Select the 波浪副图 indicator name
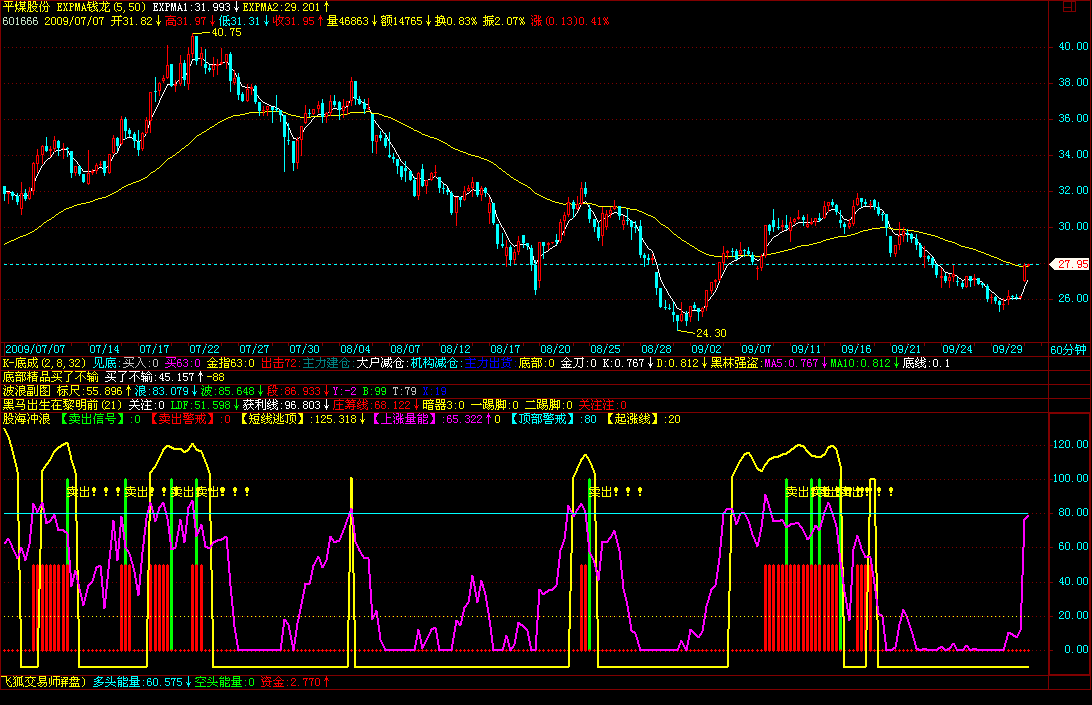Image resolution: width=1092 pixels, height=705 pixels. click(26, 391)
